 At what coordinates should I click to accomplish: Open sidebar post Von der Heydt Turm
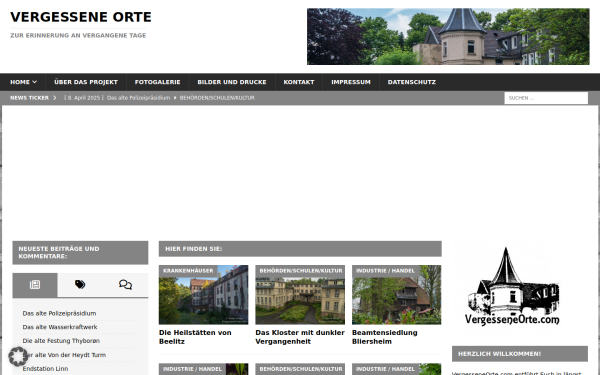coord(64,355)
